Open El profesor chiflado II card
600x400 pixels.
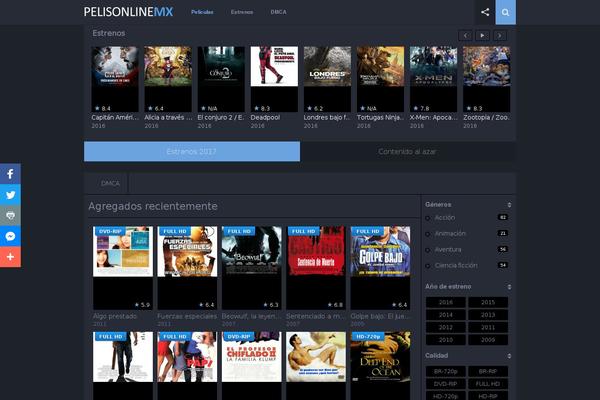pyautogui.click(x=251, y=366)
